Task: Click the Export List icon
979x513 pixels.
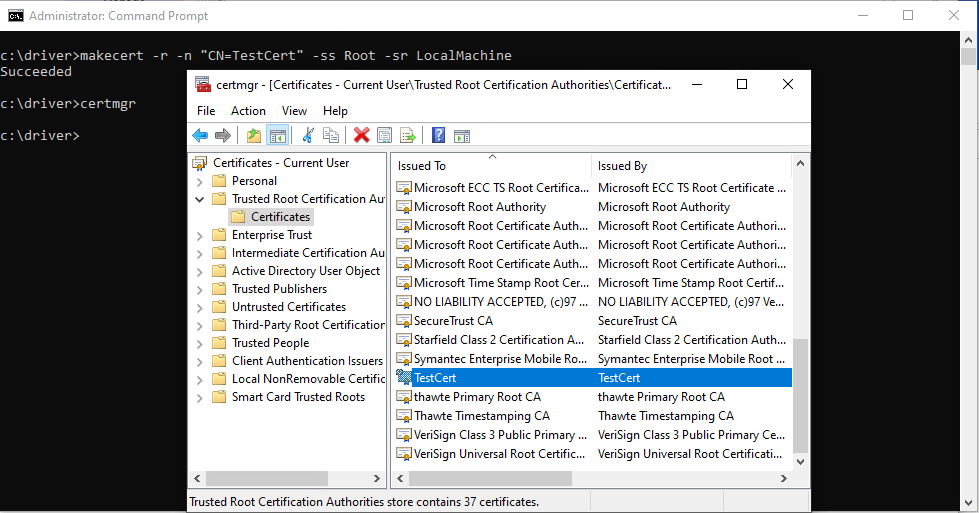Action: (x=408, y=135)
